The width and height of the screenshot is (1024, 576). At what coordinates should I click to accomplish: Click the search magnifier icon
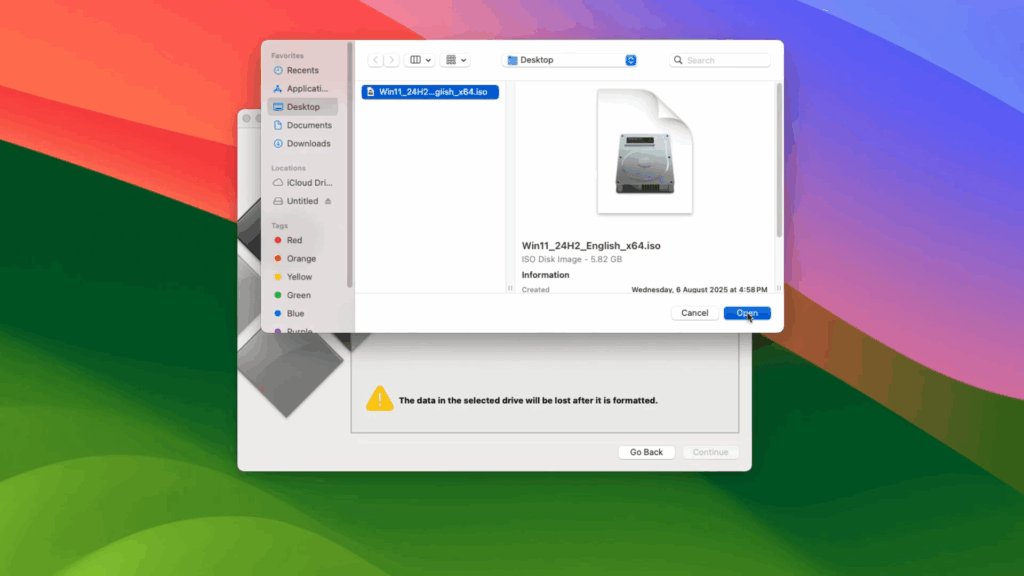coord(678,60)
